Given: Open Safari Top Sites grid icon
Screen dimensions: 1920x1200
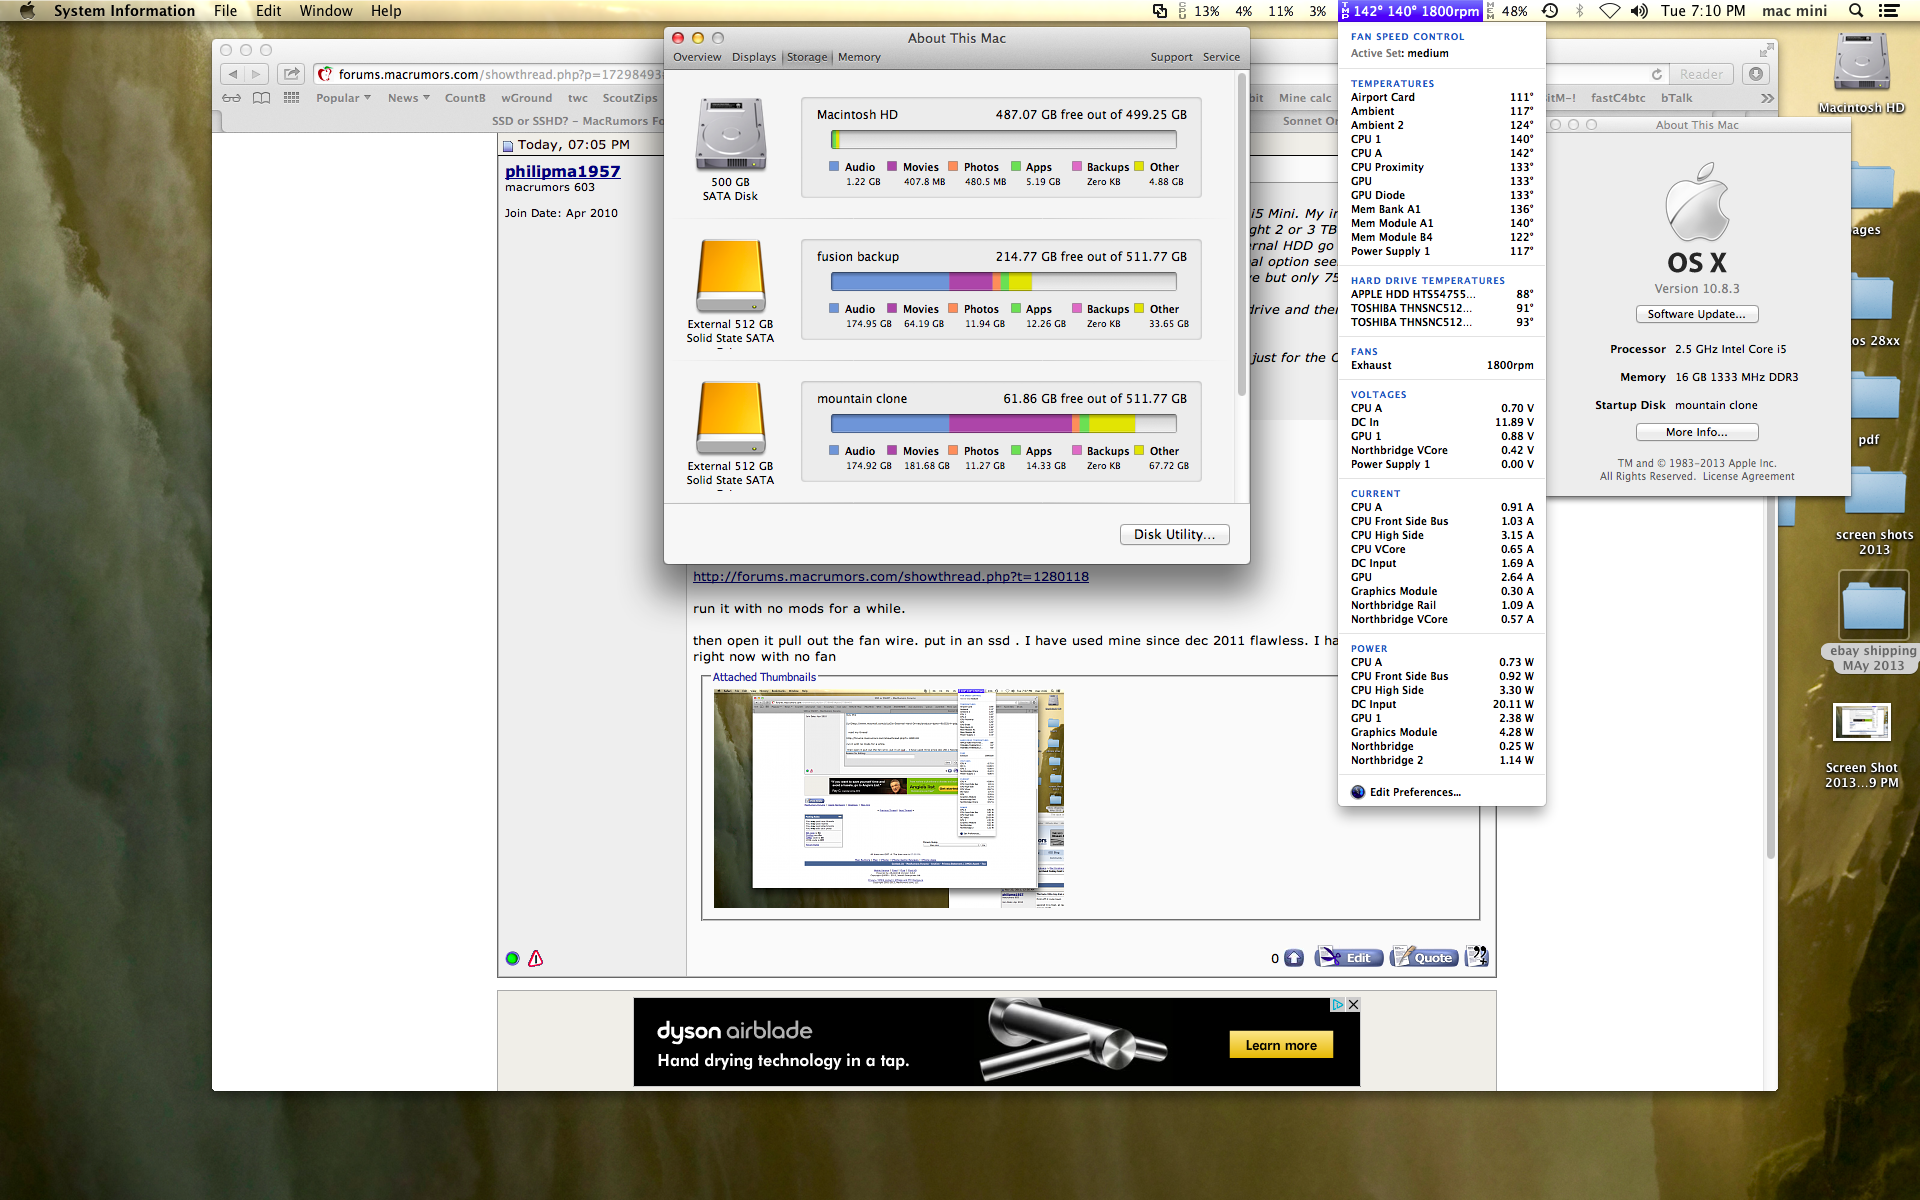Looking at the screenshot, I should pos(291,98).
